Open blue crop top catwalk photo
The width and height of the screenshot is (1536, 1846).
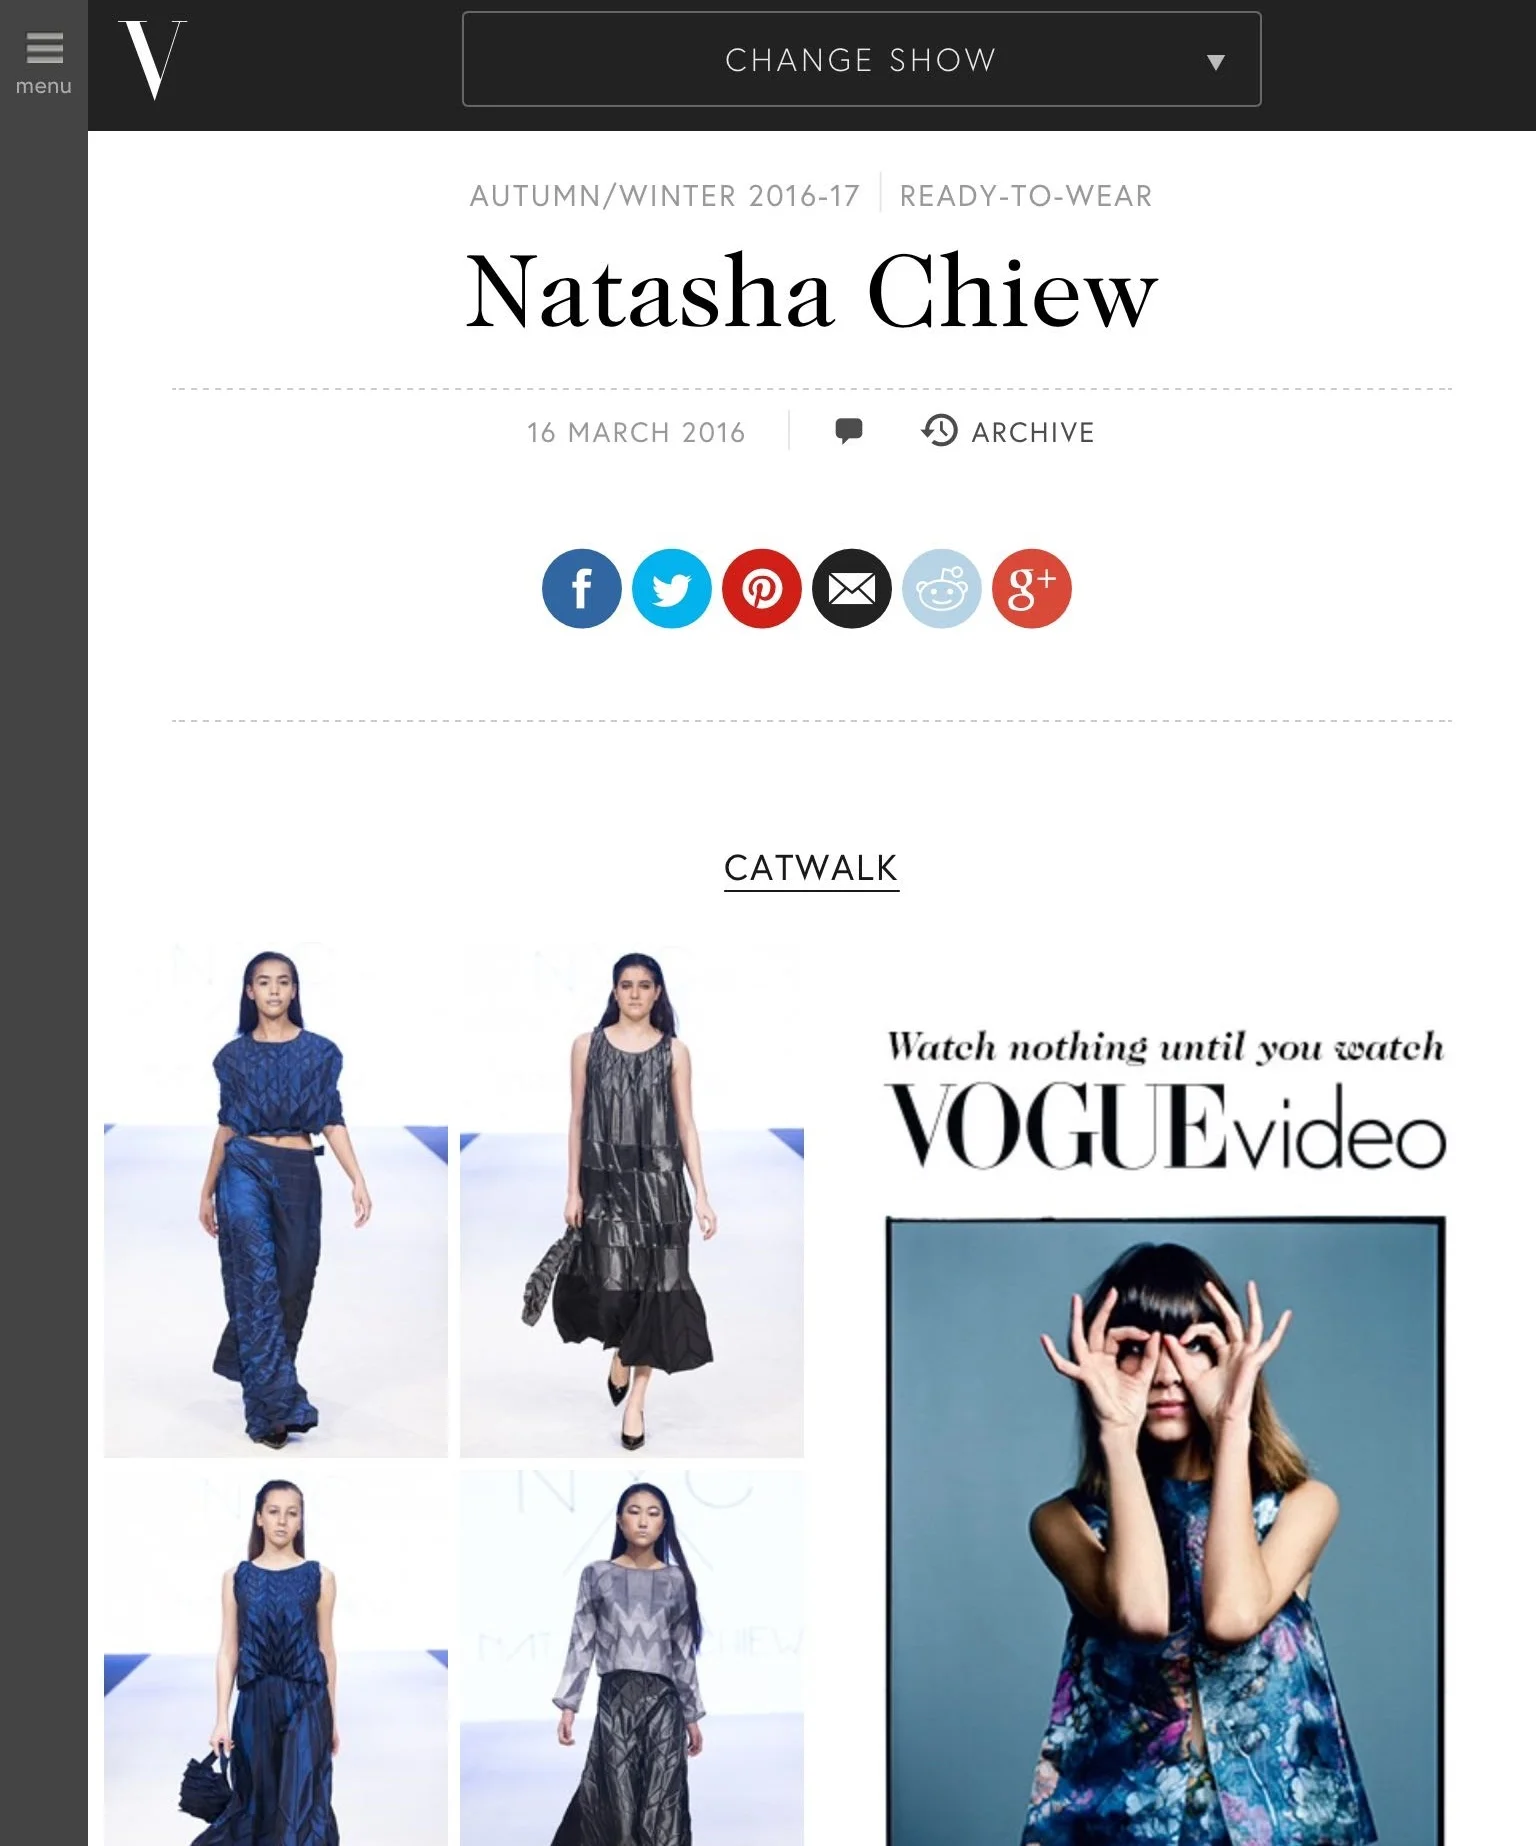[276, 1198]
